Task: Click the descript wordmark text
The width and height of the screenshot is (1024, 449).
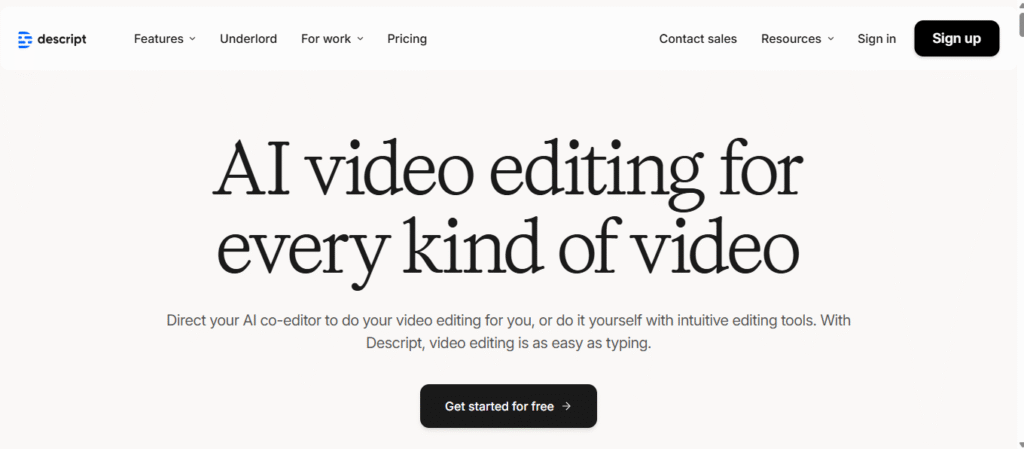Action: click(63, 39)
